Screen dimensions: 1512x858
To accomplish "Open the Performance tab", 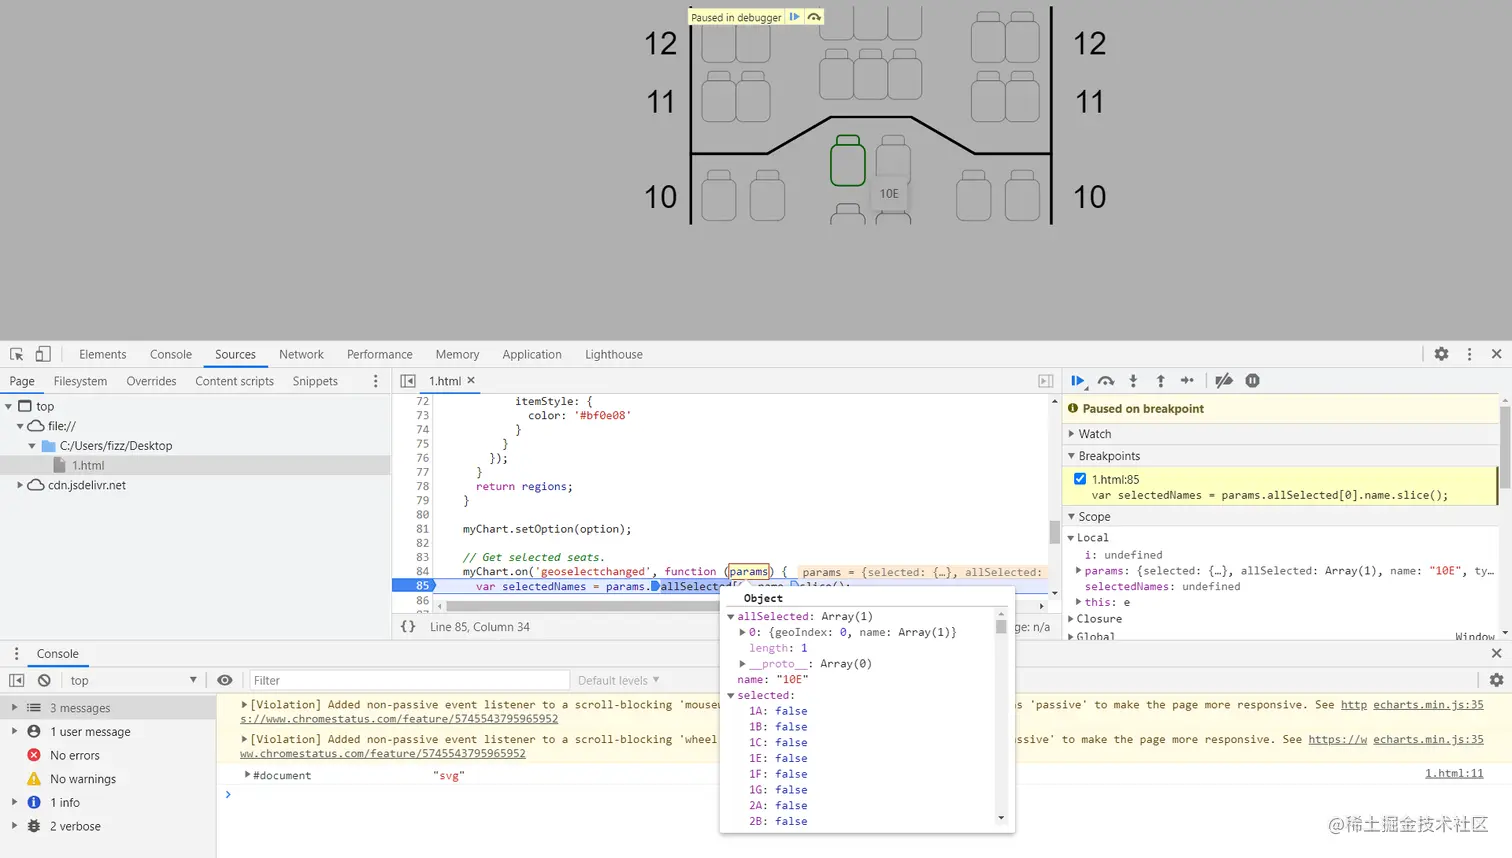I will point(380,354).
